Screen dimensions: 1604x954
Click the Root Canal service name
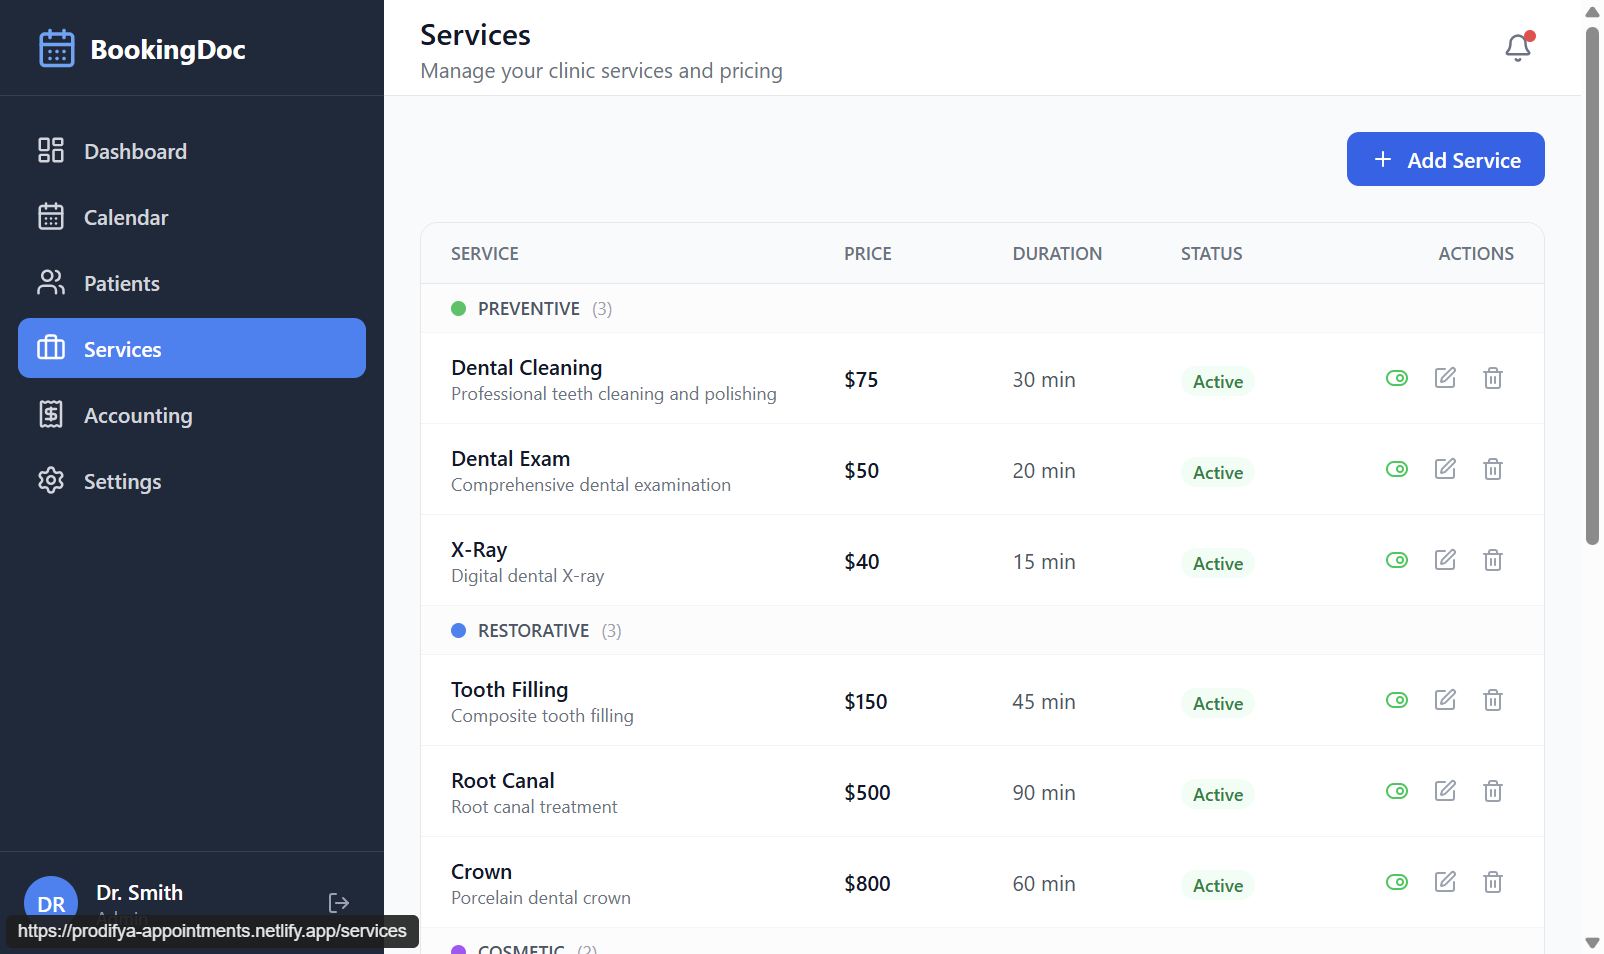[502, 780]
